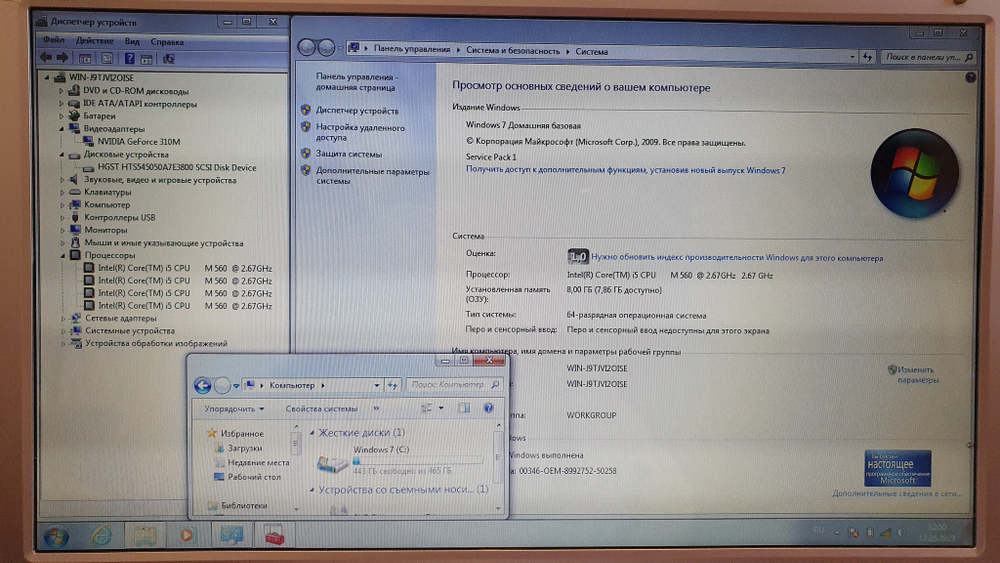Collapse Устройства со съемными носителями group
This screenshot has height=563, width=1000.
point(312,490)
